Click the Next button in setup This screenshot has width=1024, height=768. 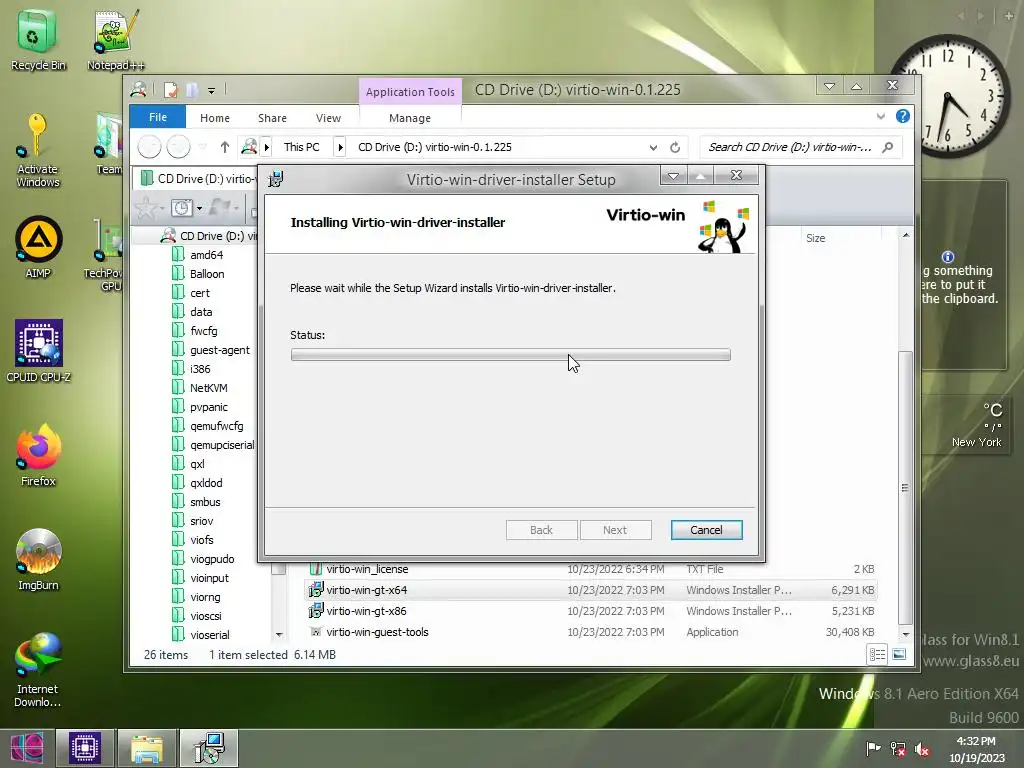click(615, 530)
